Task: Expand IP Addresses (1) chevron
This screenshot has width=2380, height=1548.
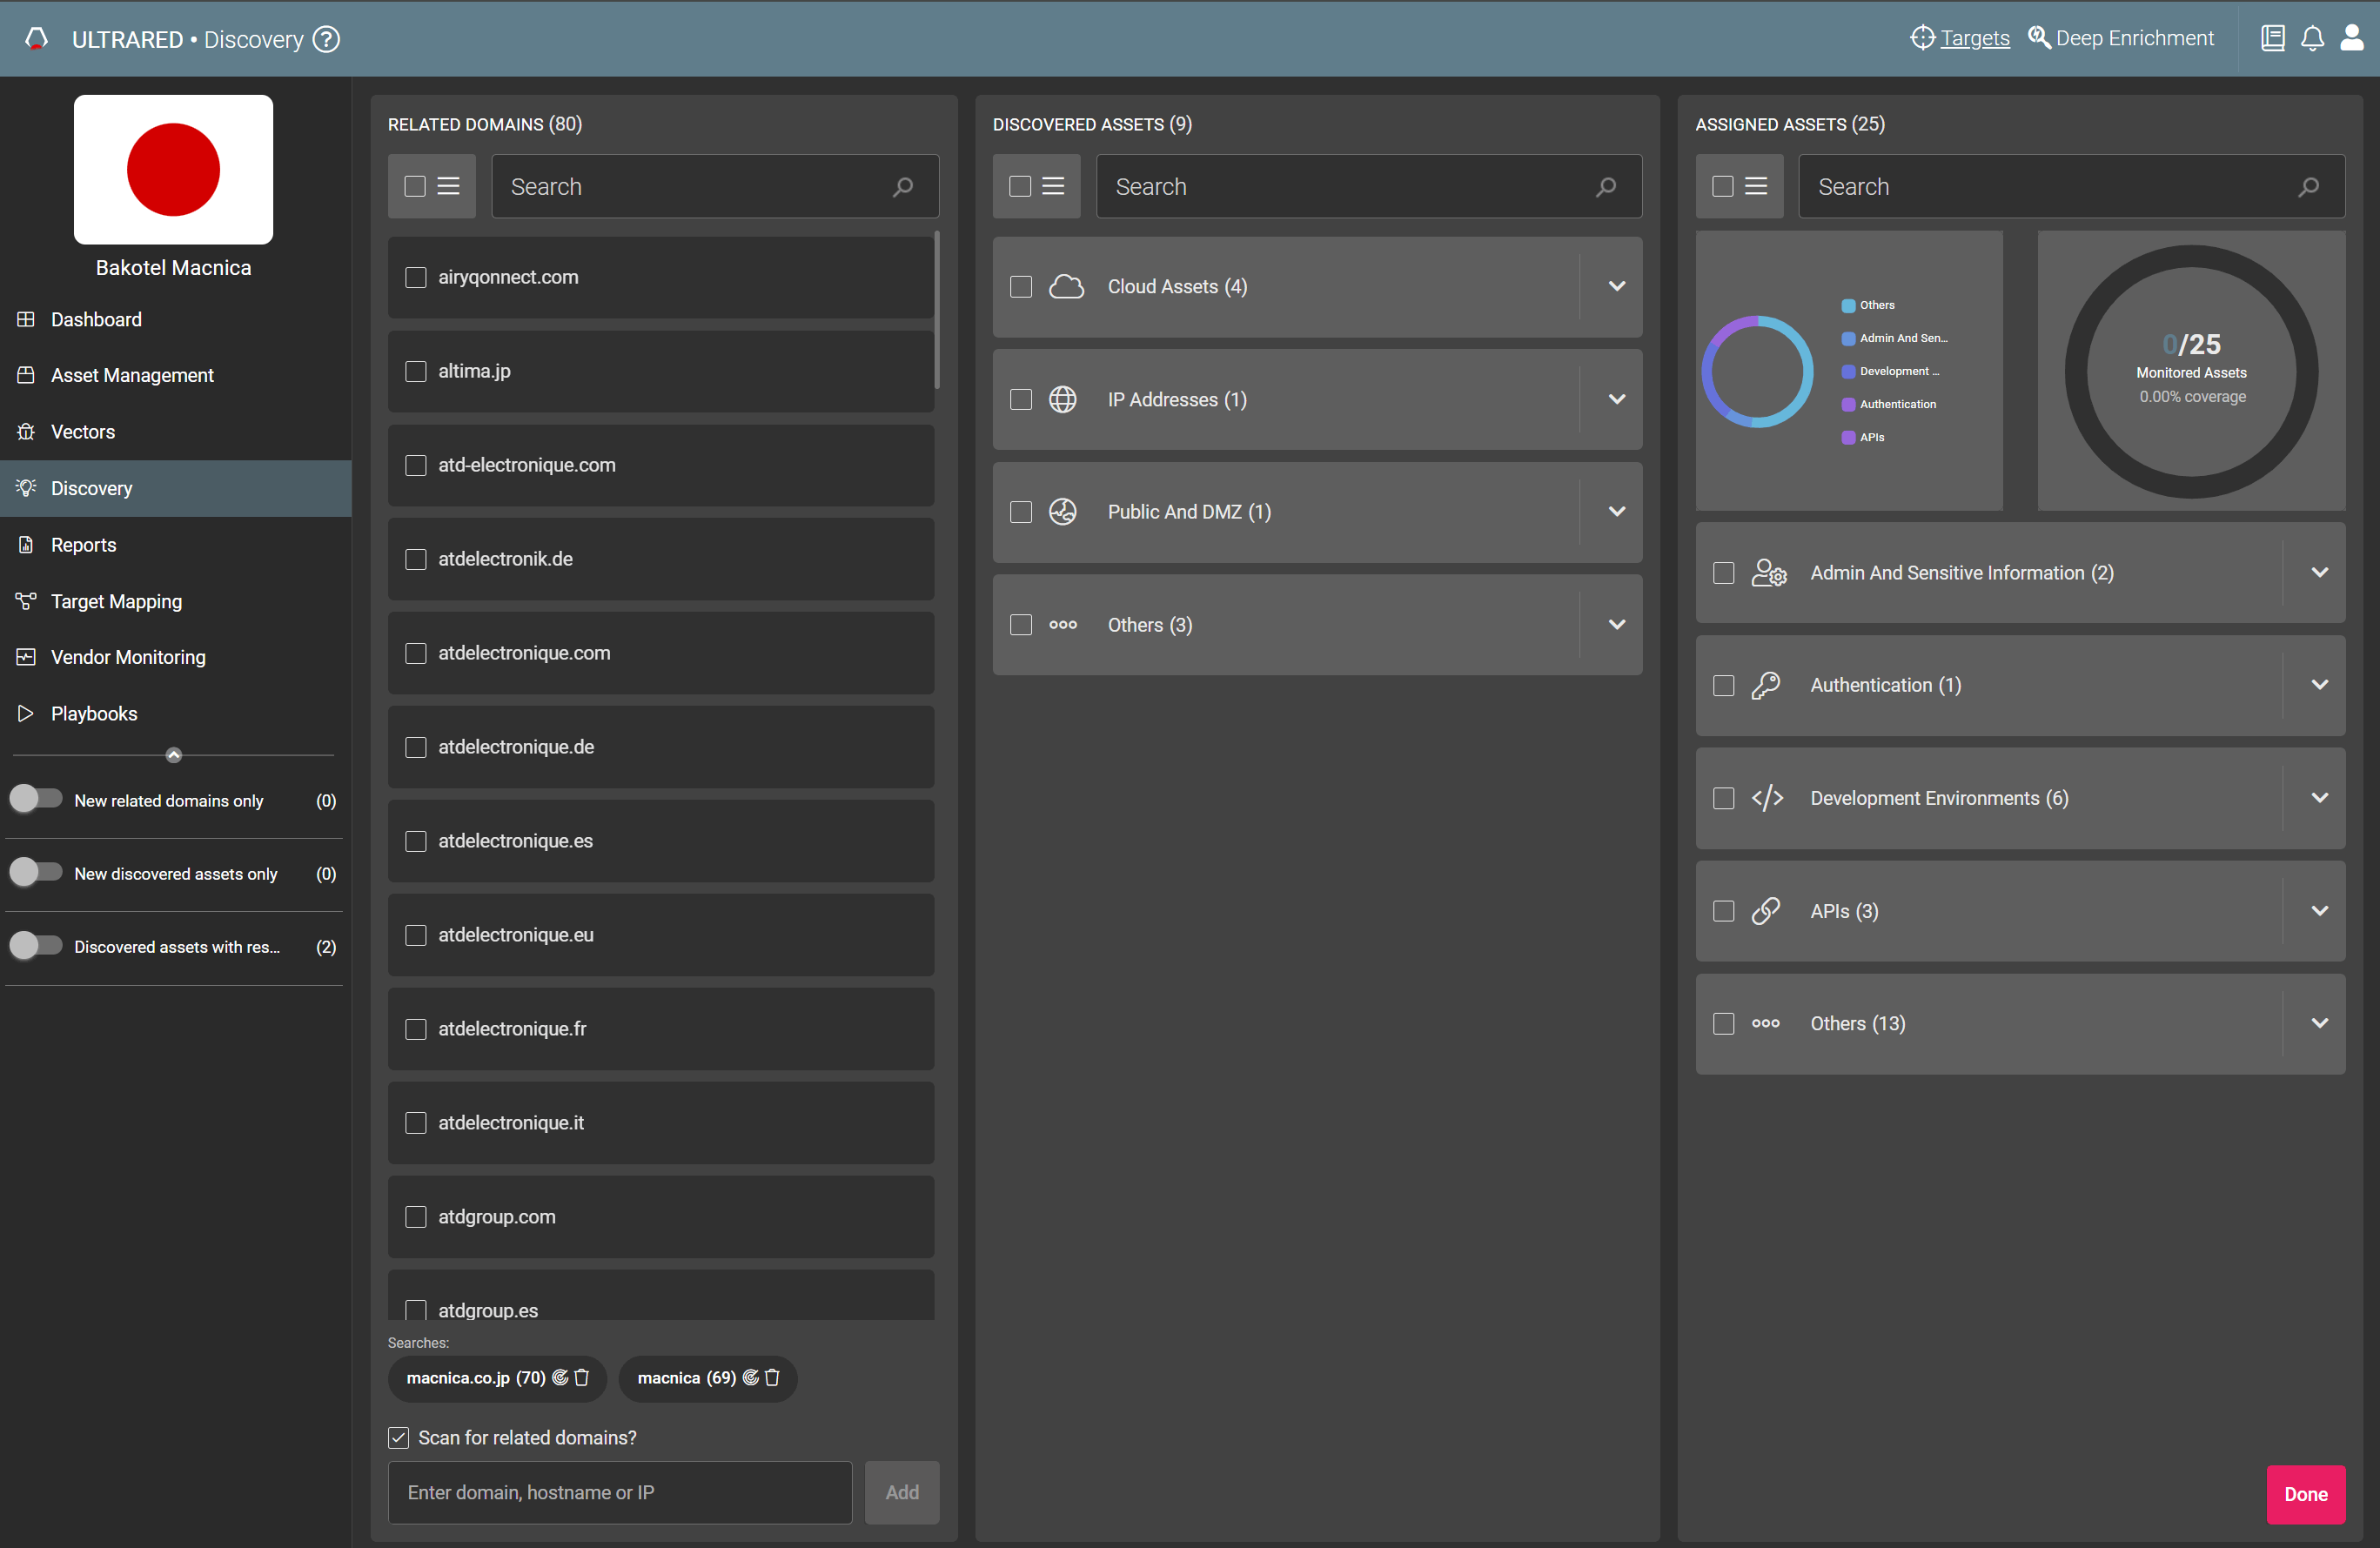Action: click(x=1616, y=400)
